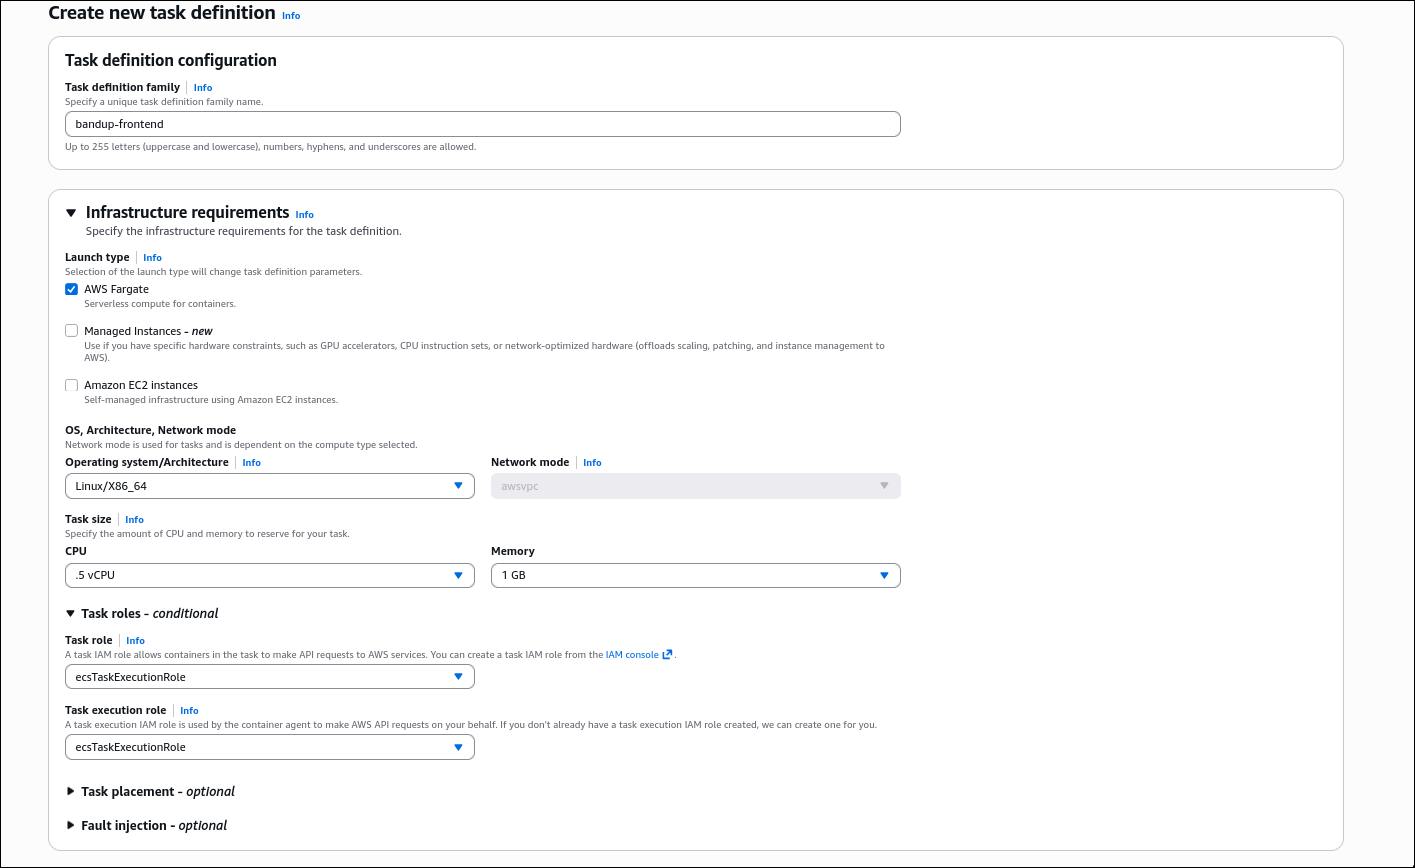Enable the Managed Instances launch type

point(71,330)
